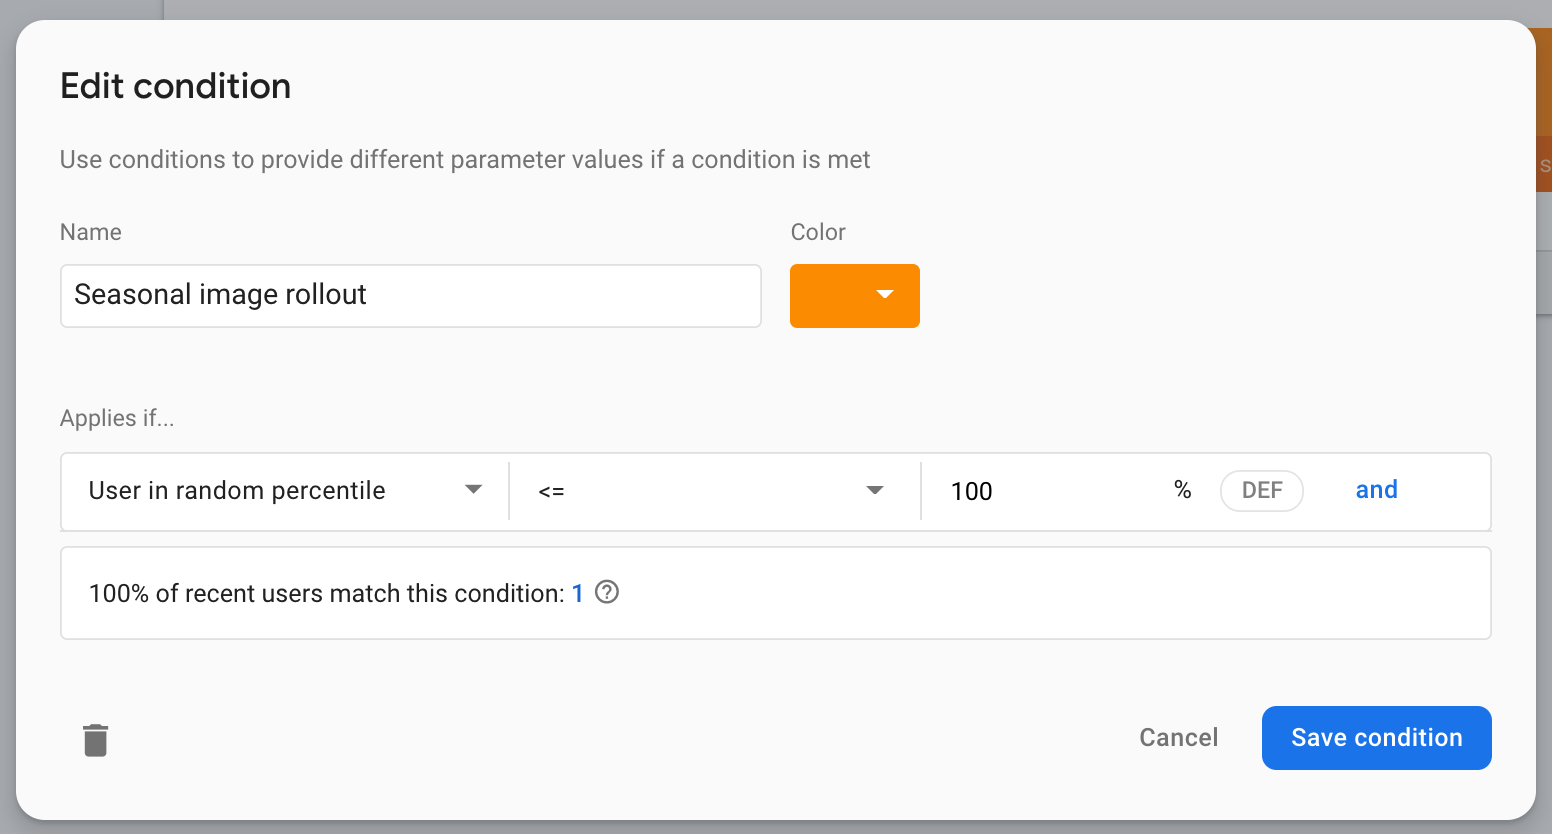
Task: Click the trash icon to delete condition
Action: 95,740
